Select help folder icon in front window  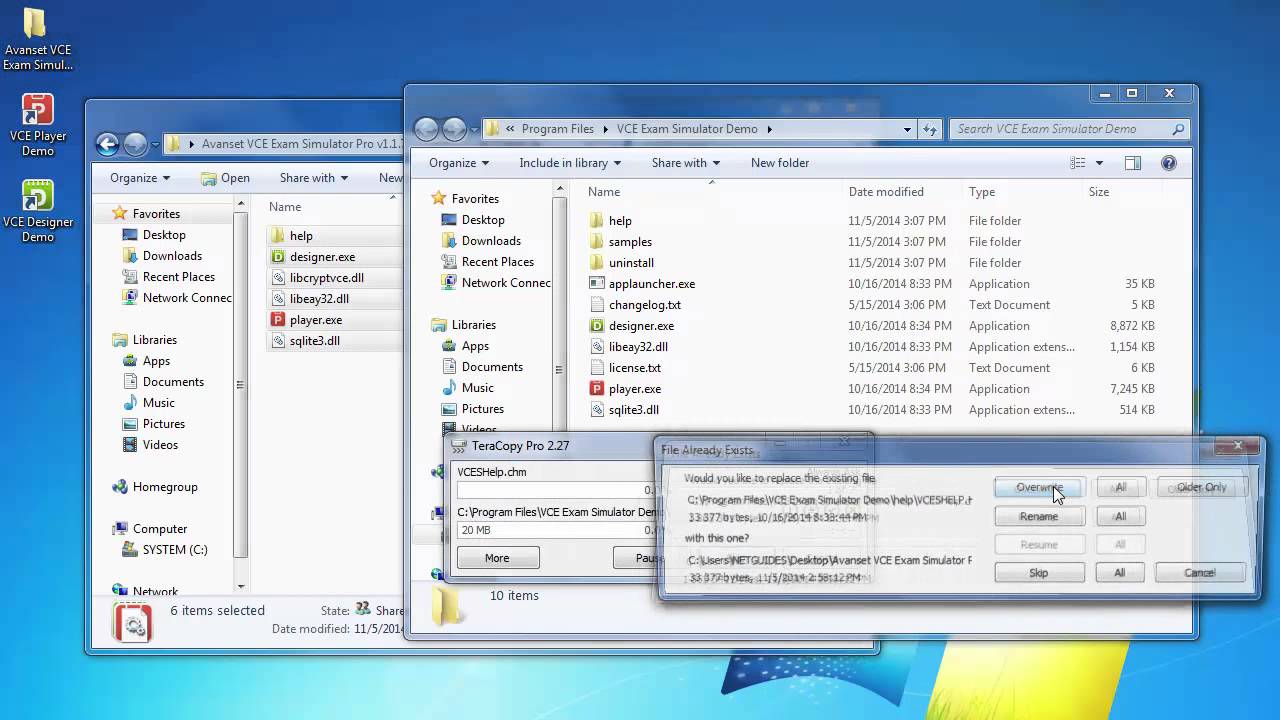(x=597, y=221)
